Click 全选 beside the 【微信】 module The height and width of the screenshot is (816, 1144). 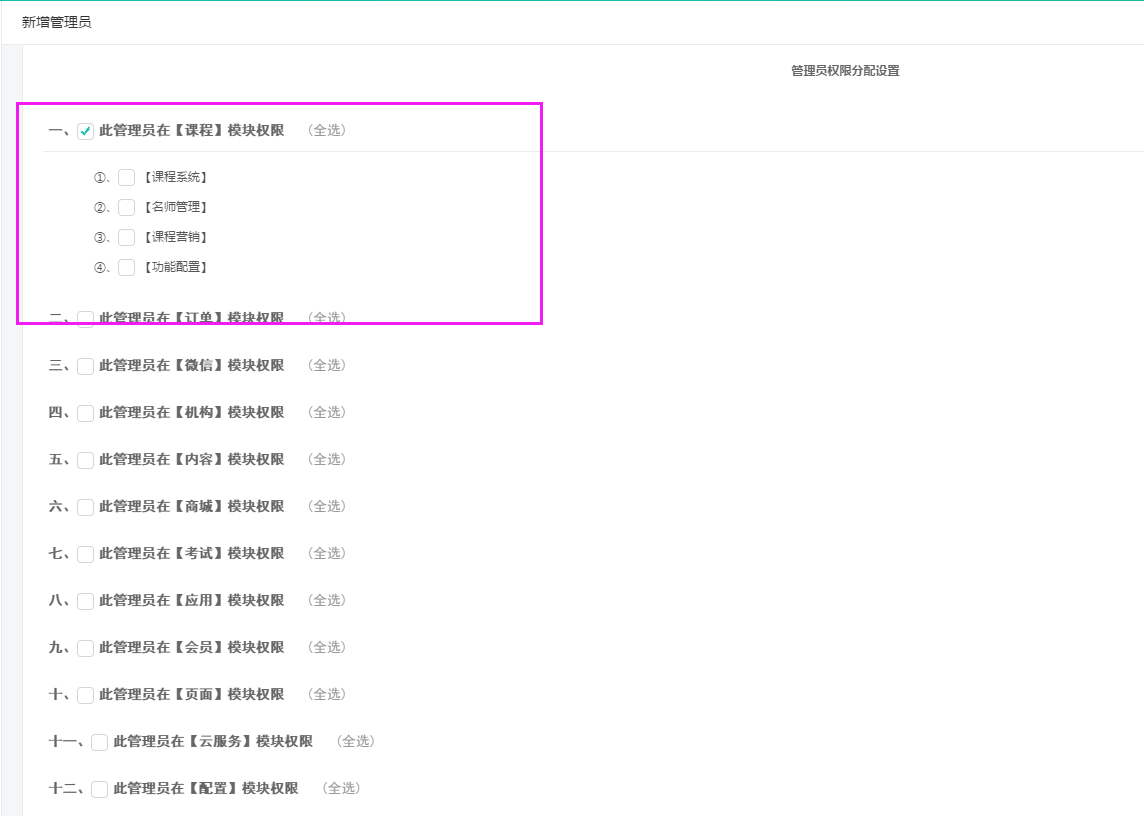point(327,365)
